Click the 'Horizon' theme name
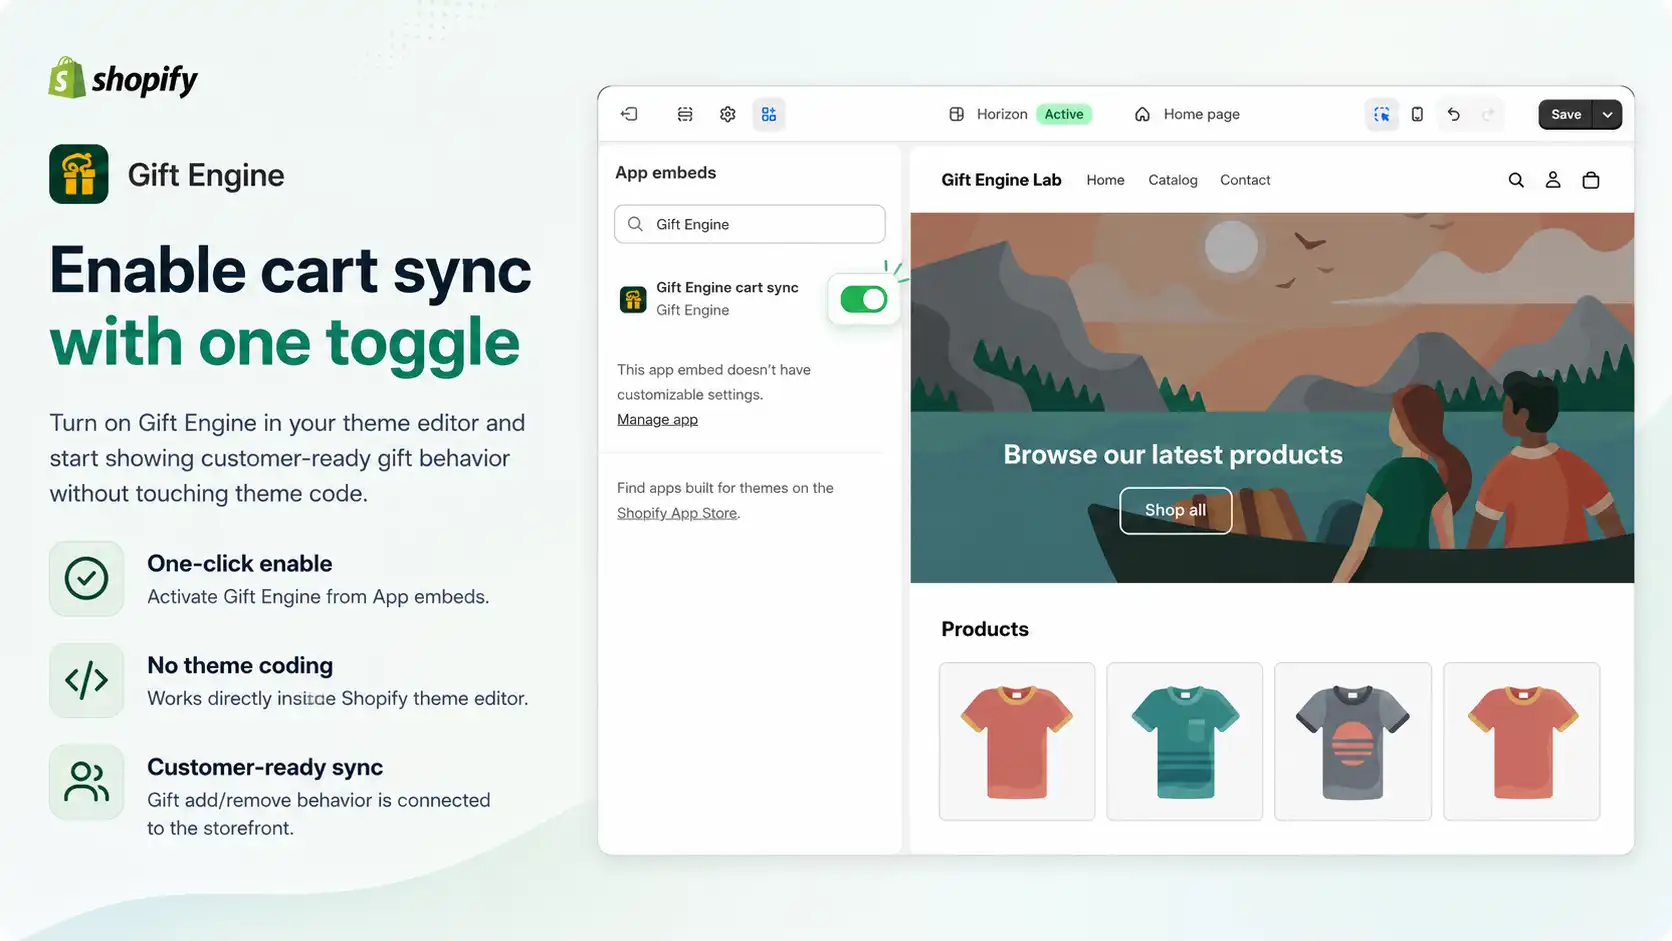This screenshot has width=1672, height=941. (x=1002, y=114)
